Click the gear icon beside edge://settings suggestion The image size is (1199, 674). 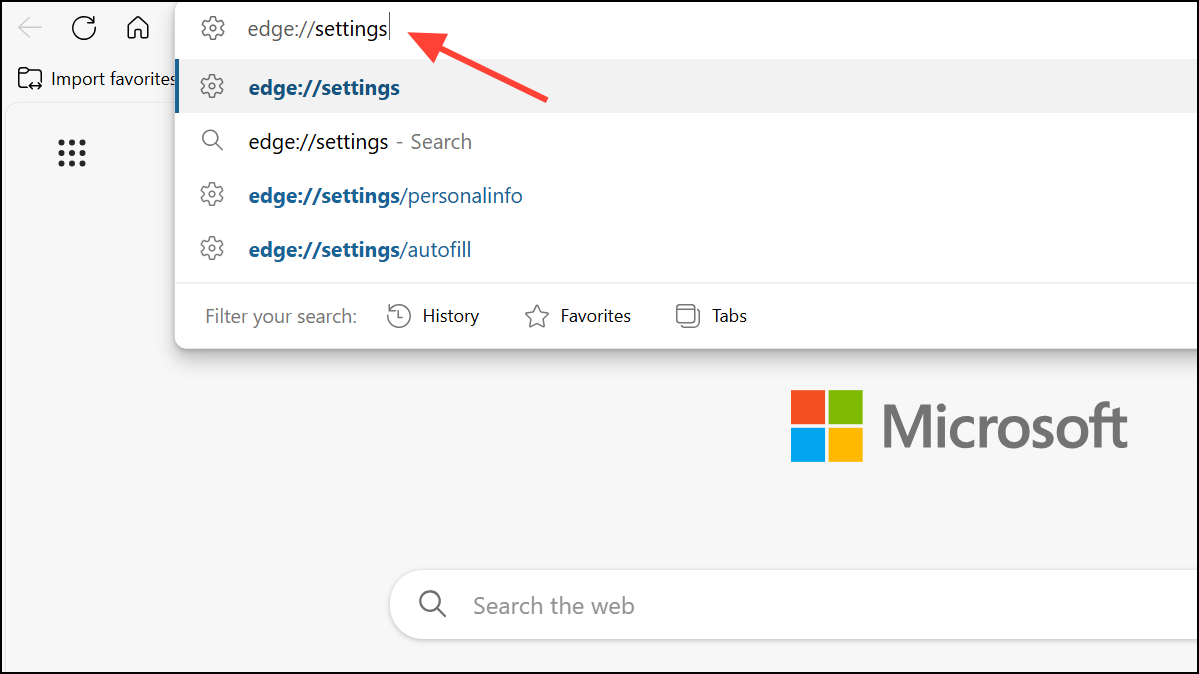pos(213,87)
